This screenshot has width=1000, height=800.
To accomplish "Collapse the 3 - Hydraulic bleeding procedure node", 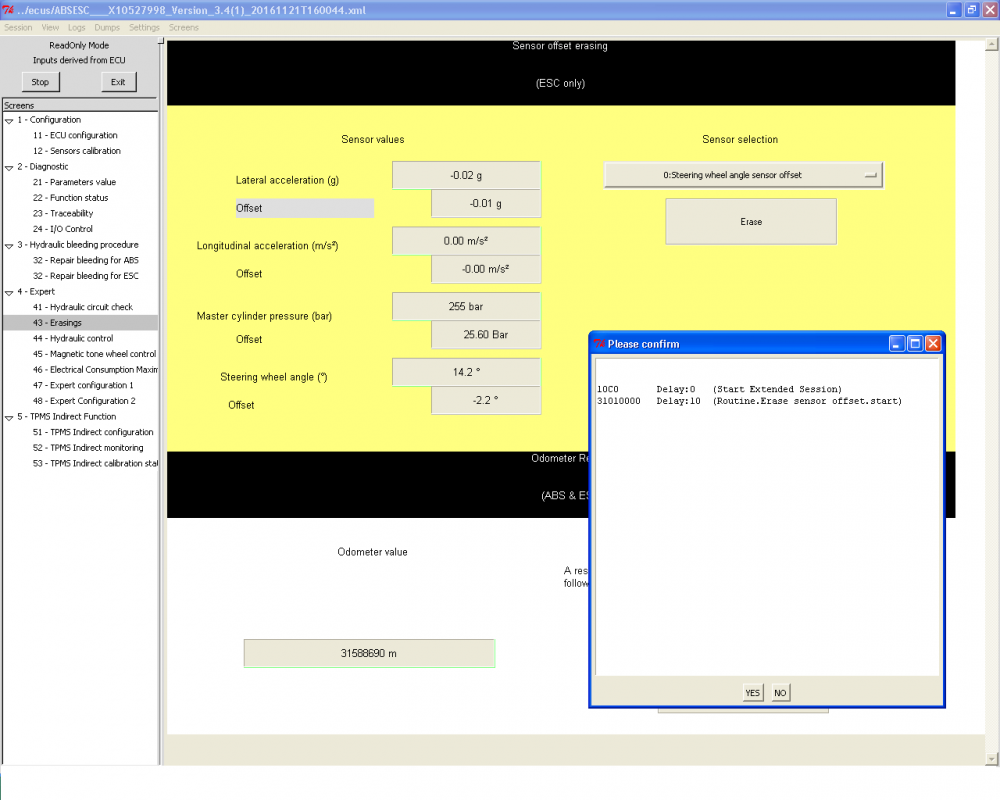I will point(9,246).
